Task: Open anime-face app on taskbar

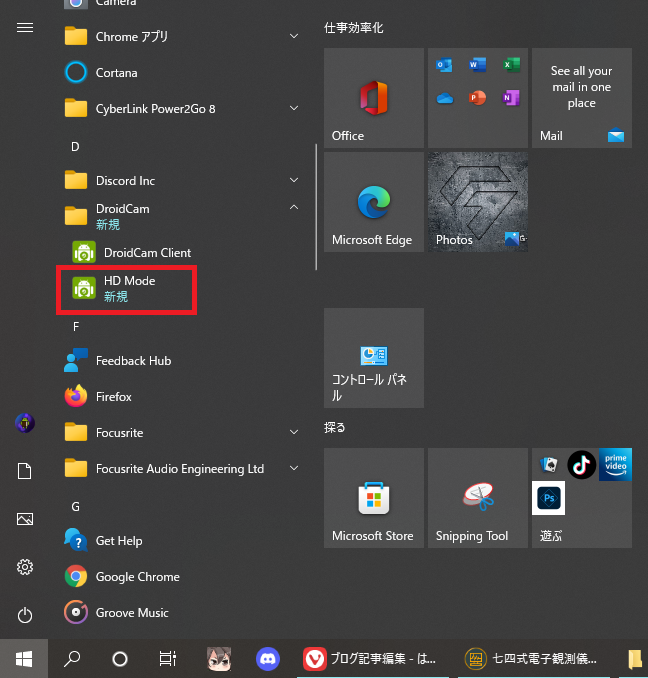Action: click(219, 659)
